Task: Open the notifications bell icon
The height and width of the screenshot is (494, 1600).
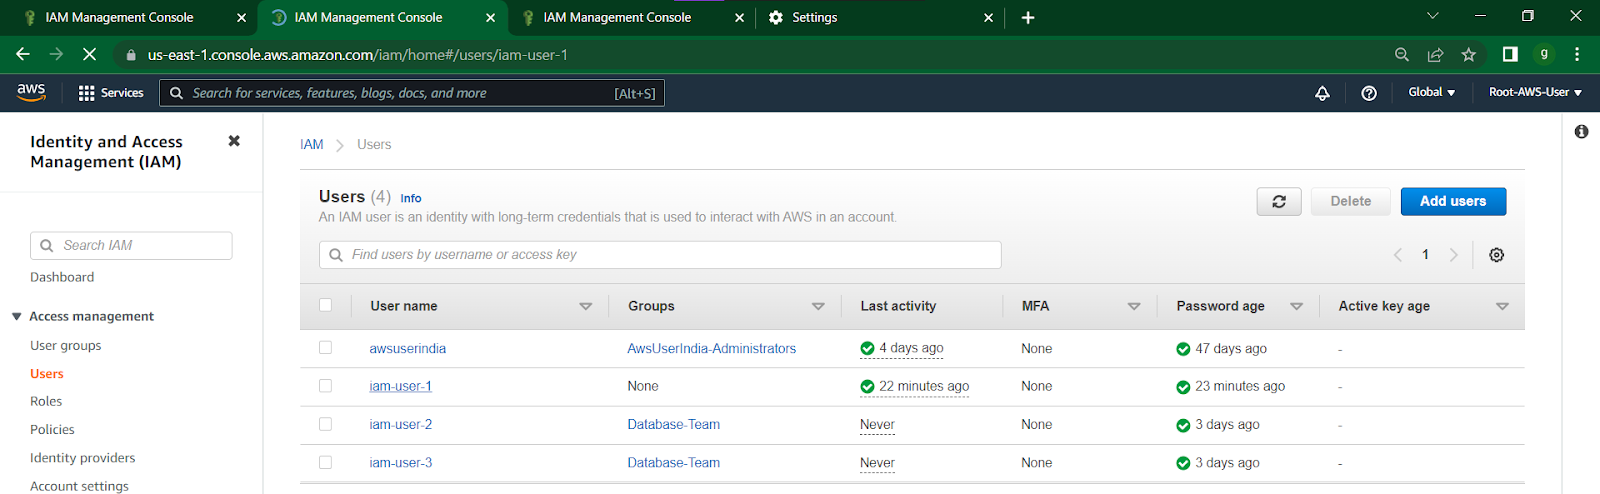Action: click(x=1322, y=93)
